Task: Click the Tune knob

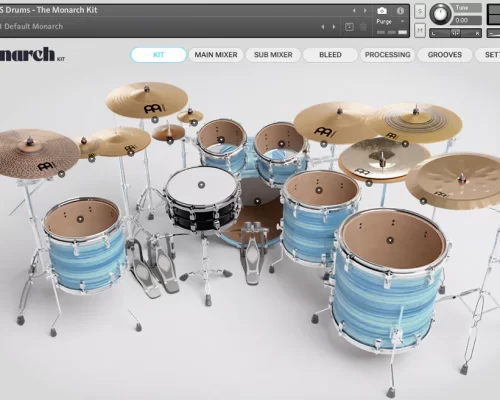Action: (440, 14)
